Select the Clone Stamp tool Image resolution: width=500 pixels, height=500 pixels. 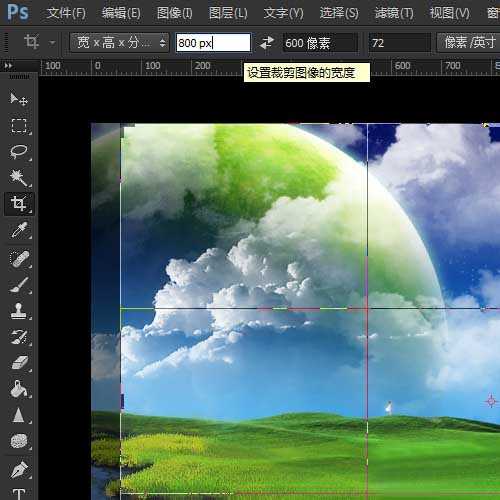pos(19,311)
